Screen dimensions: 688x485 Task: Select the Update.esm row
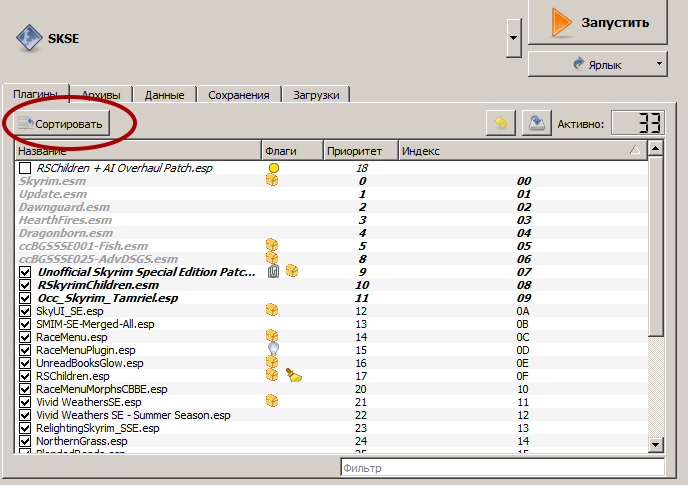pyautogui.click(x=331, y=194)
